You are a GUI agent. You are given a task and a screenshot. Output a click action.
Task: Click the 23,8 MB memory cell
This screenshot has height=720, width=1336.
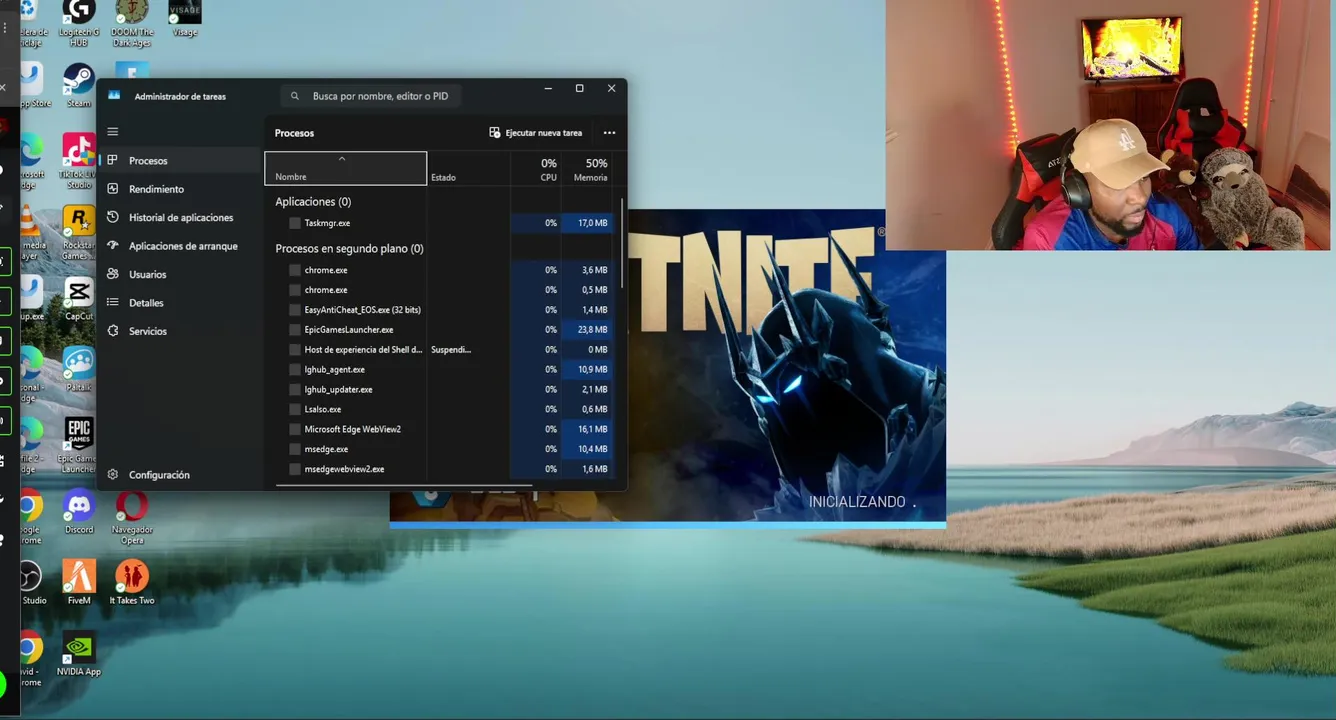click(x=589, y=329)
